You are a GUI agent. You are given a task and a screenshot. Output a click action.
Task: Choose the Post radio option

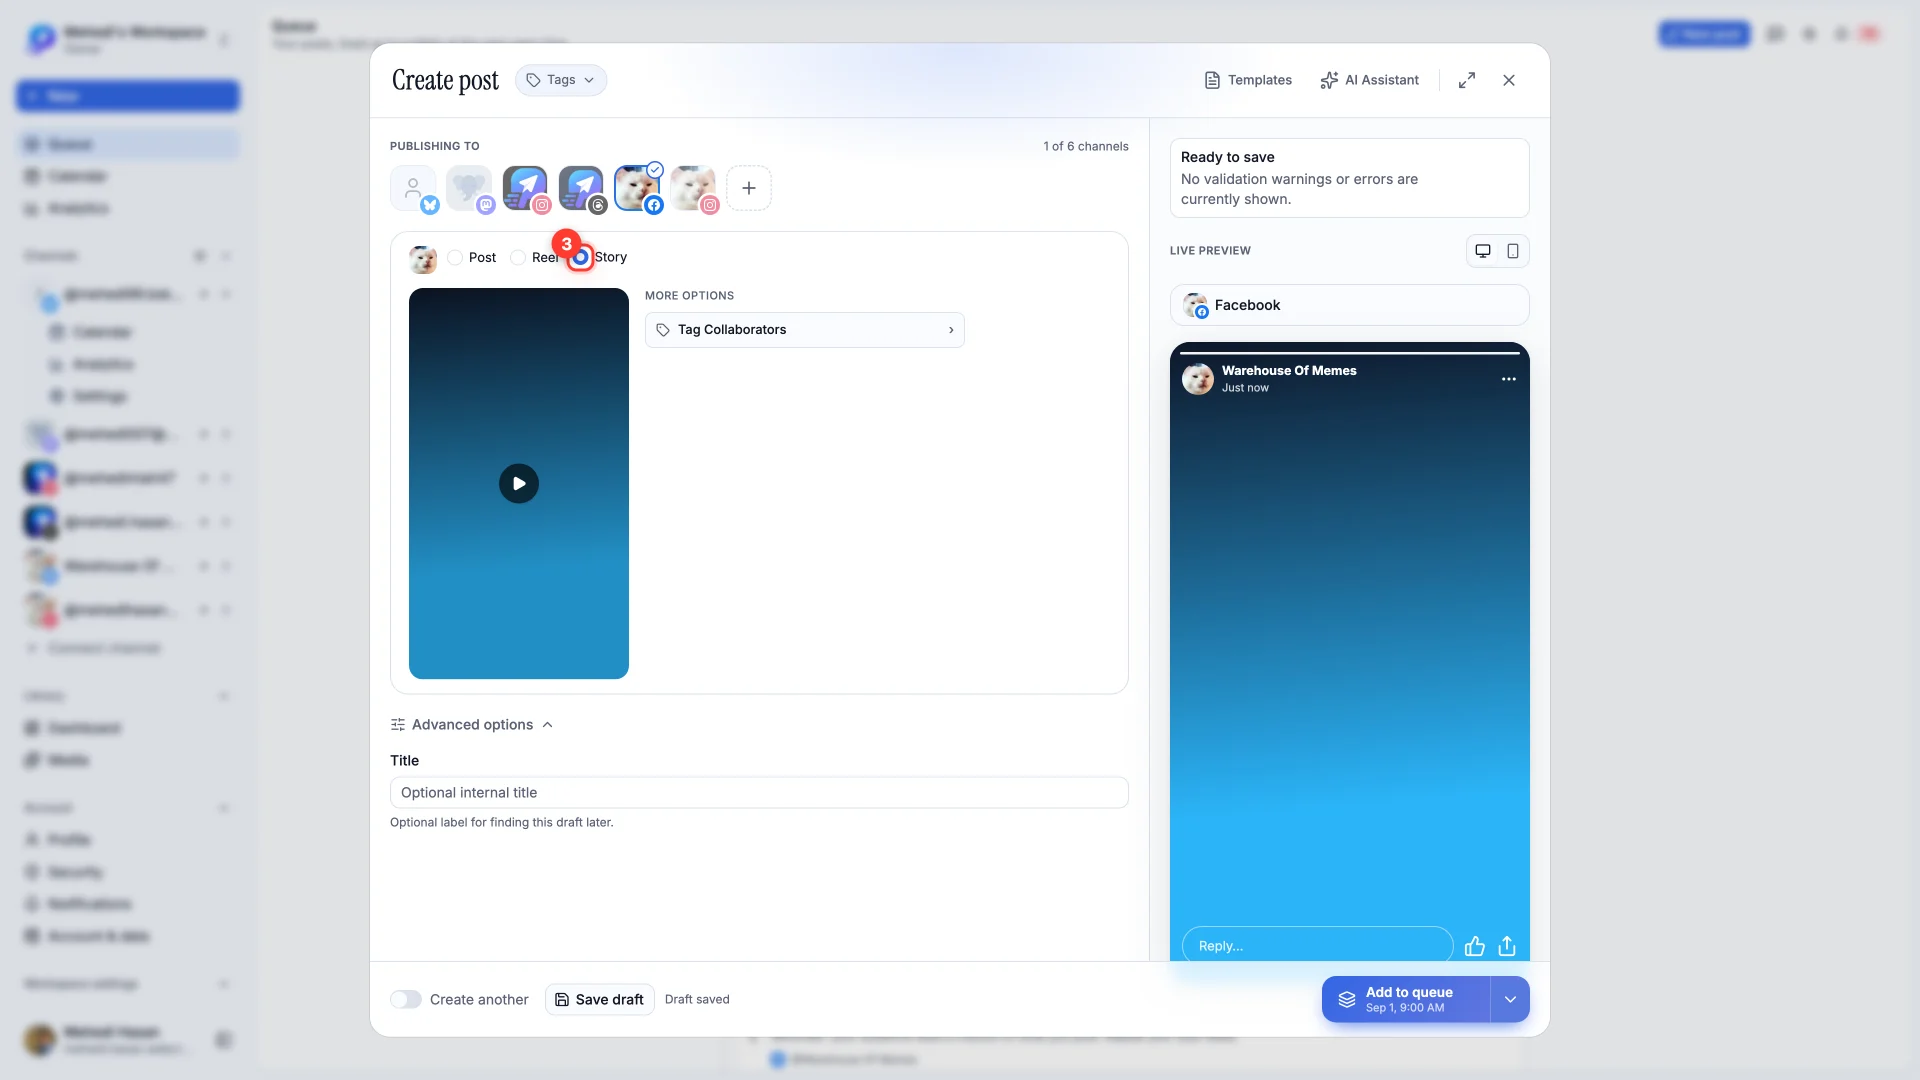click(x=456, y=258)
